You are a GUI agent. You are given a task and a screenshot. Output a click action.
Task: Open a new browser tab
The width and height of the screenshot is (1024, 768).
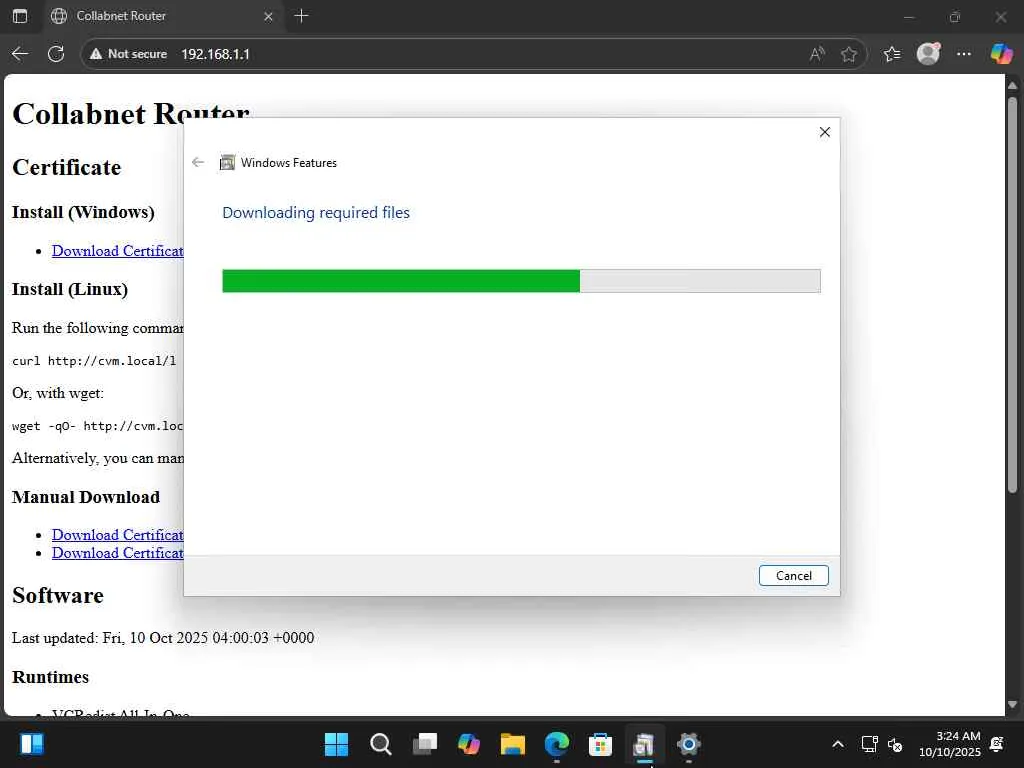pos(301,16)
